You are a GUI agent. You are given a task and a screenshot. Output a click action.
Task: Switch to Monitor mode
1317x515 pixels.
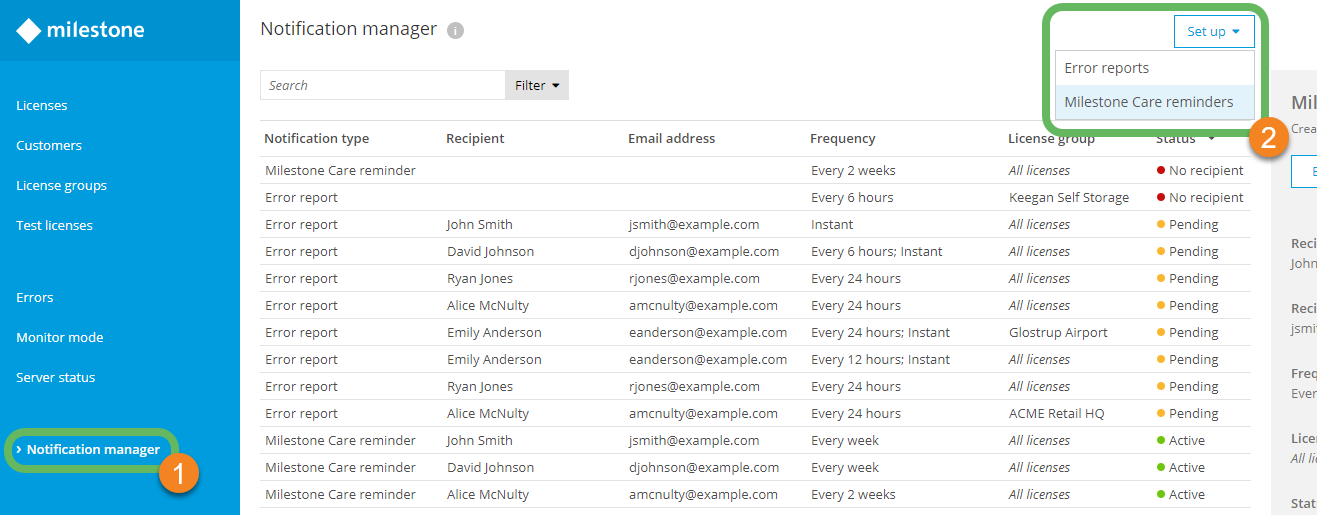(x=60, y=338)
